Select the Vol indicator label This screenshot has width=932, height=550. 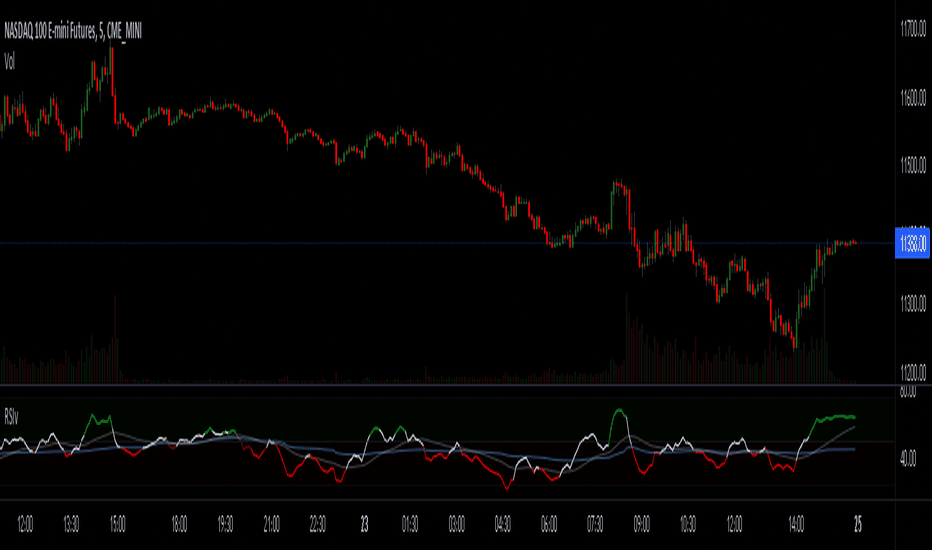point(10,61)
